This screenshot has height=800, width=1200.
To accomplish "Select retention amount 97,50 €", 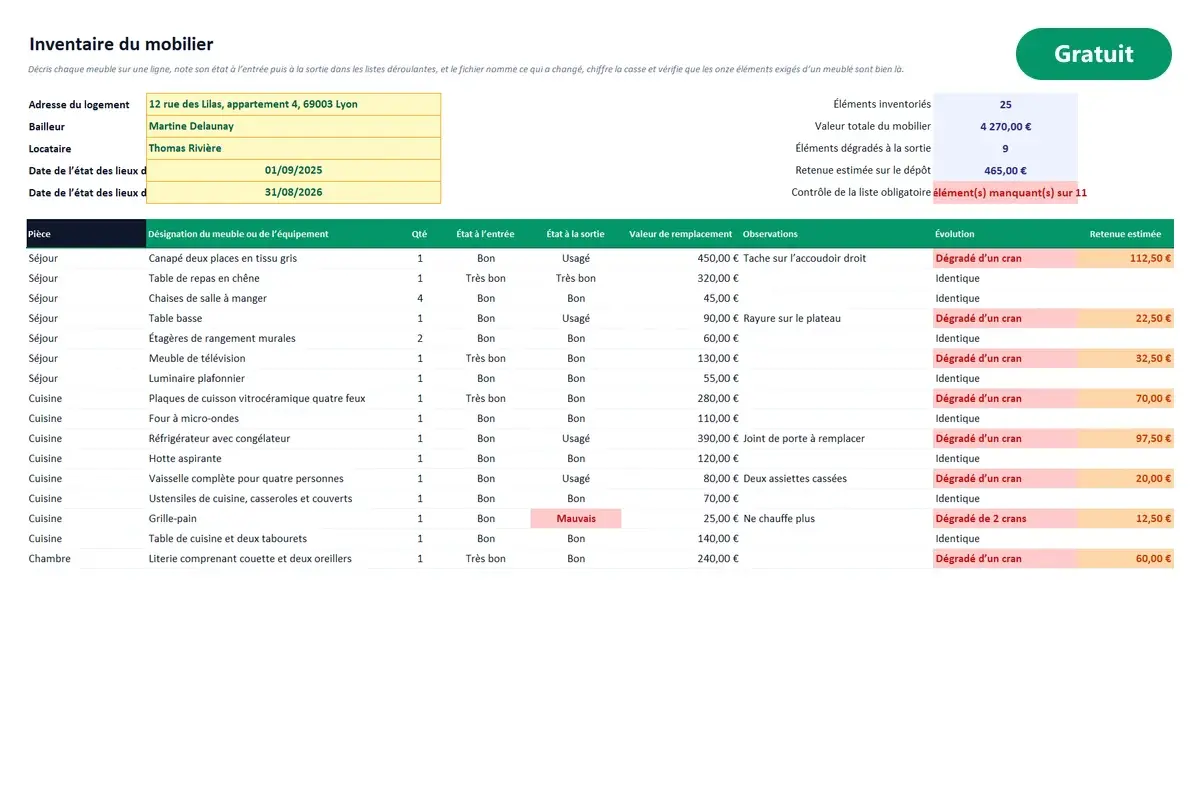I will coord(1125,438).
